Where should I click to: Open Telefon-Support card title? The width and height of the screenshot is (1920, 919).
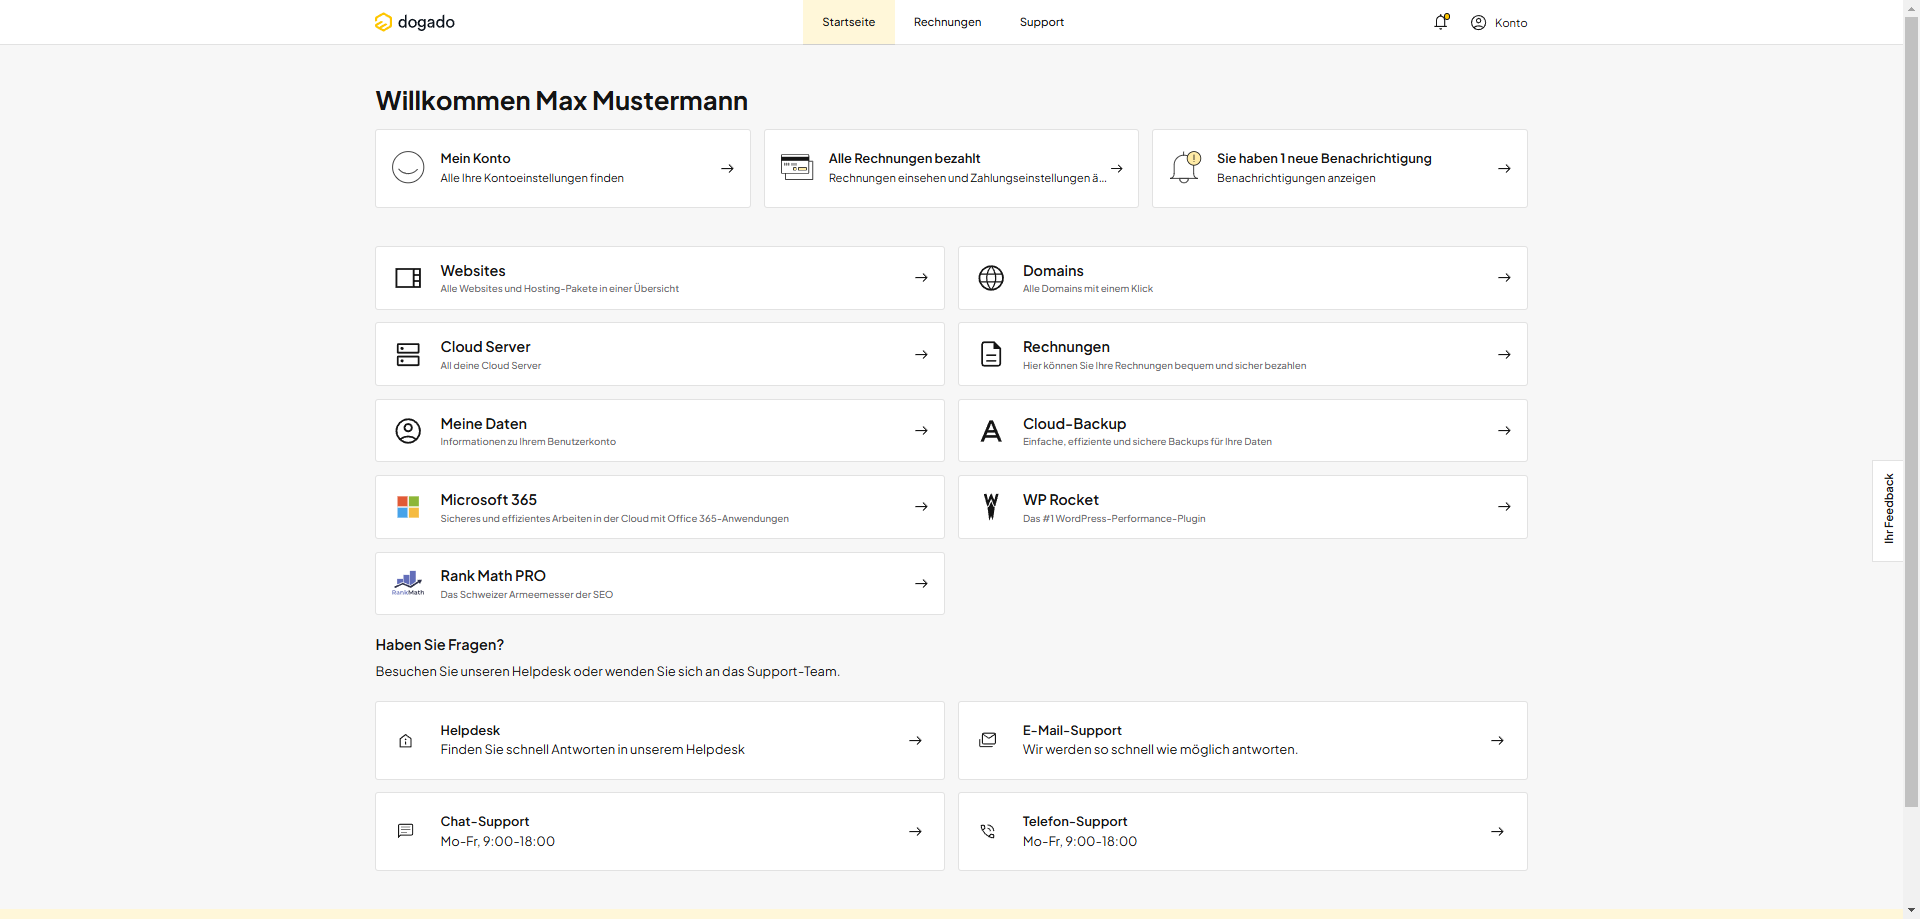[1075, 822]
